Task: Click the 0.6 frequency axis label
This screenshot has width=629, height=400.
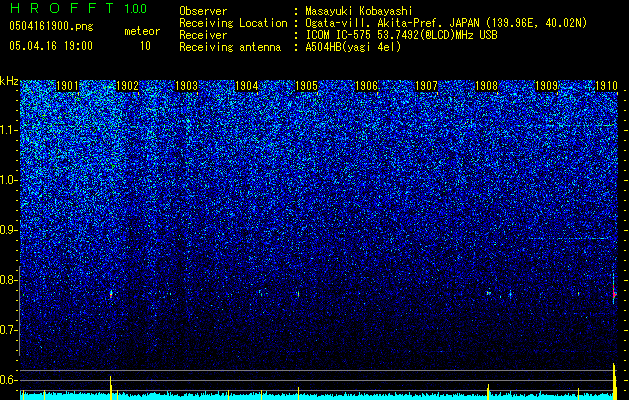Action: click(x=9, y=380)
